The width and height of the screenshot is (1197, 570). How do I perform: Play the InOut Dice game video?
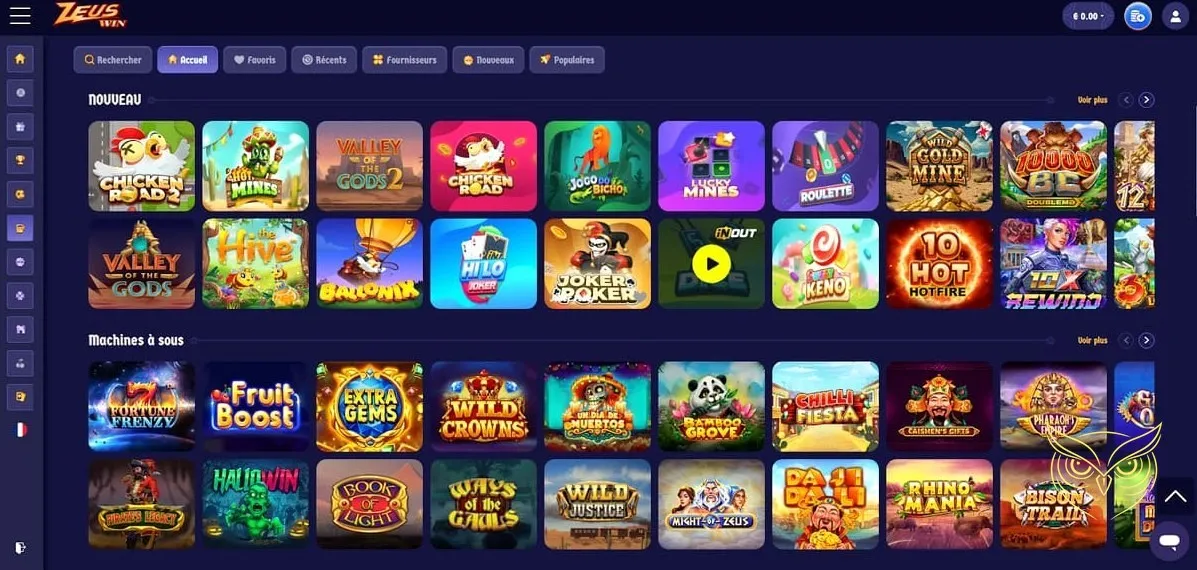(x=711, y=264)
